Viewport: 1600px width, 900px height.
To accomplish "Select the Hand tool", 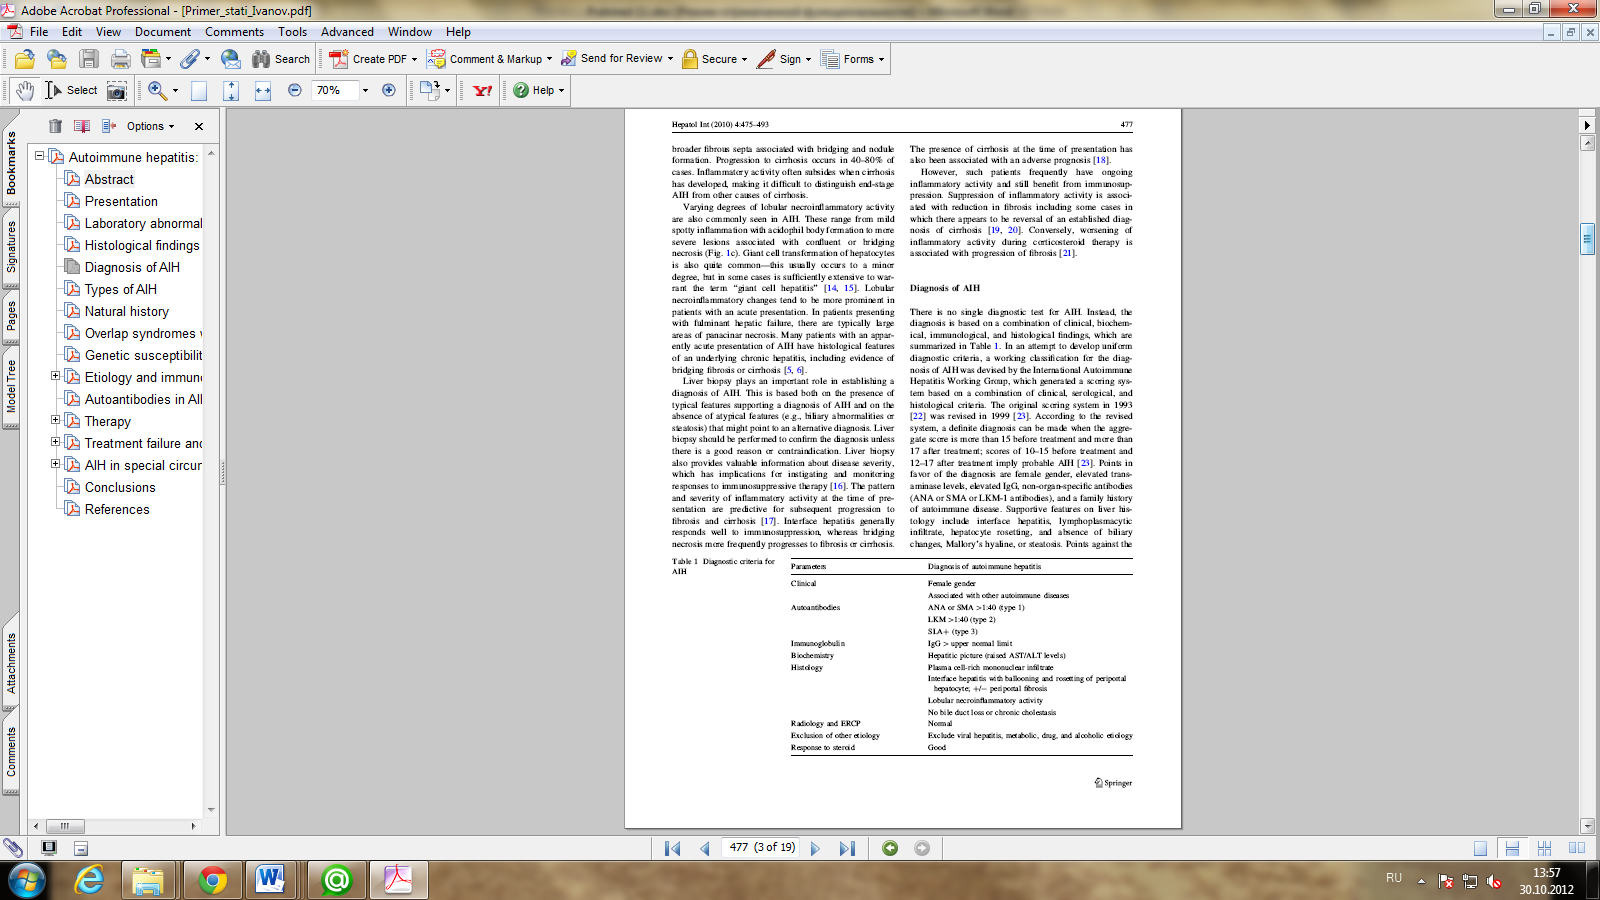I will coord(25,90).
